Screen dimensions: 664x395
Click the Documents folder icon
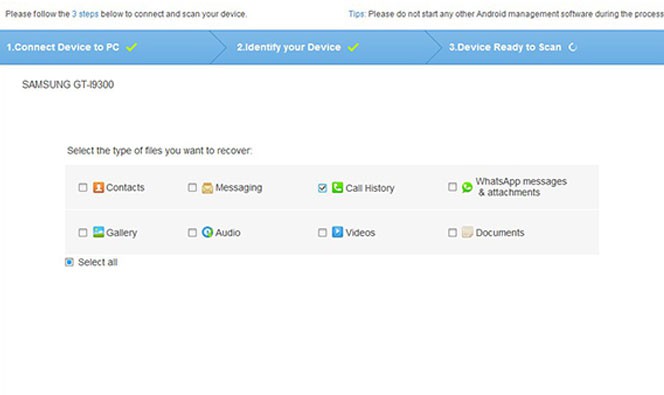467,232
